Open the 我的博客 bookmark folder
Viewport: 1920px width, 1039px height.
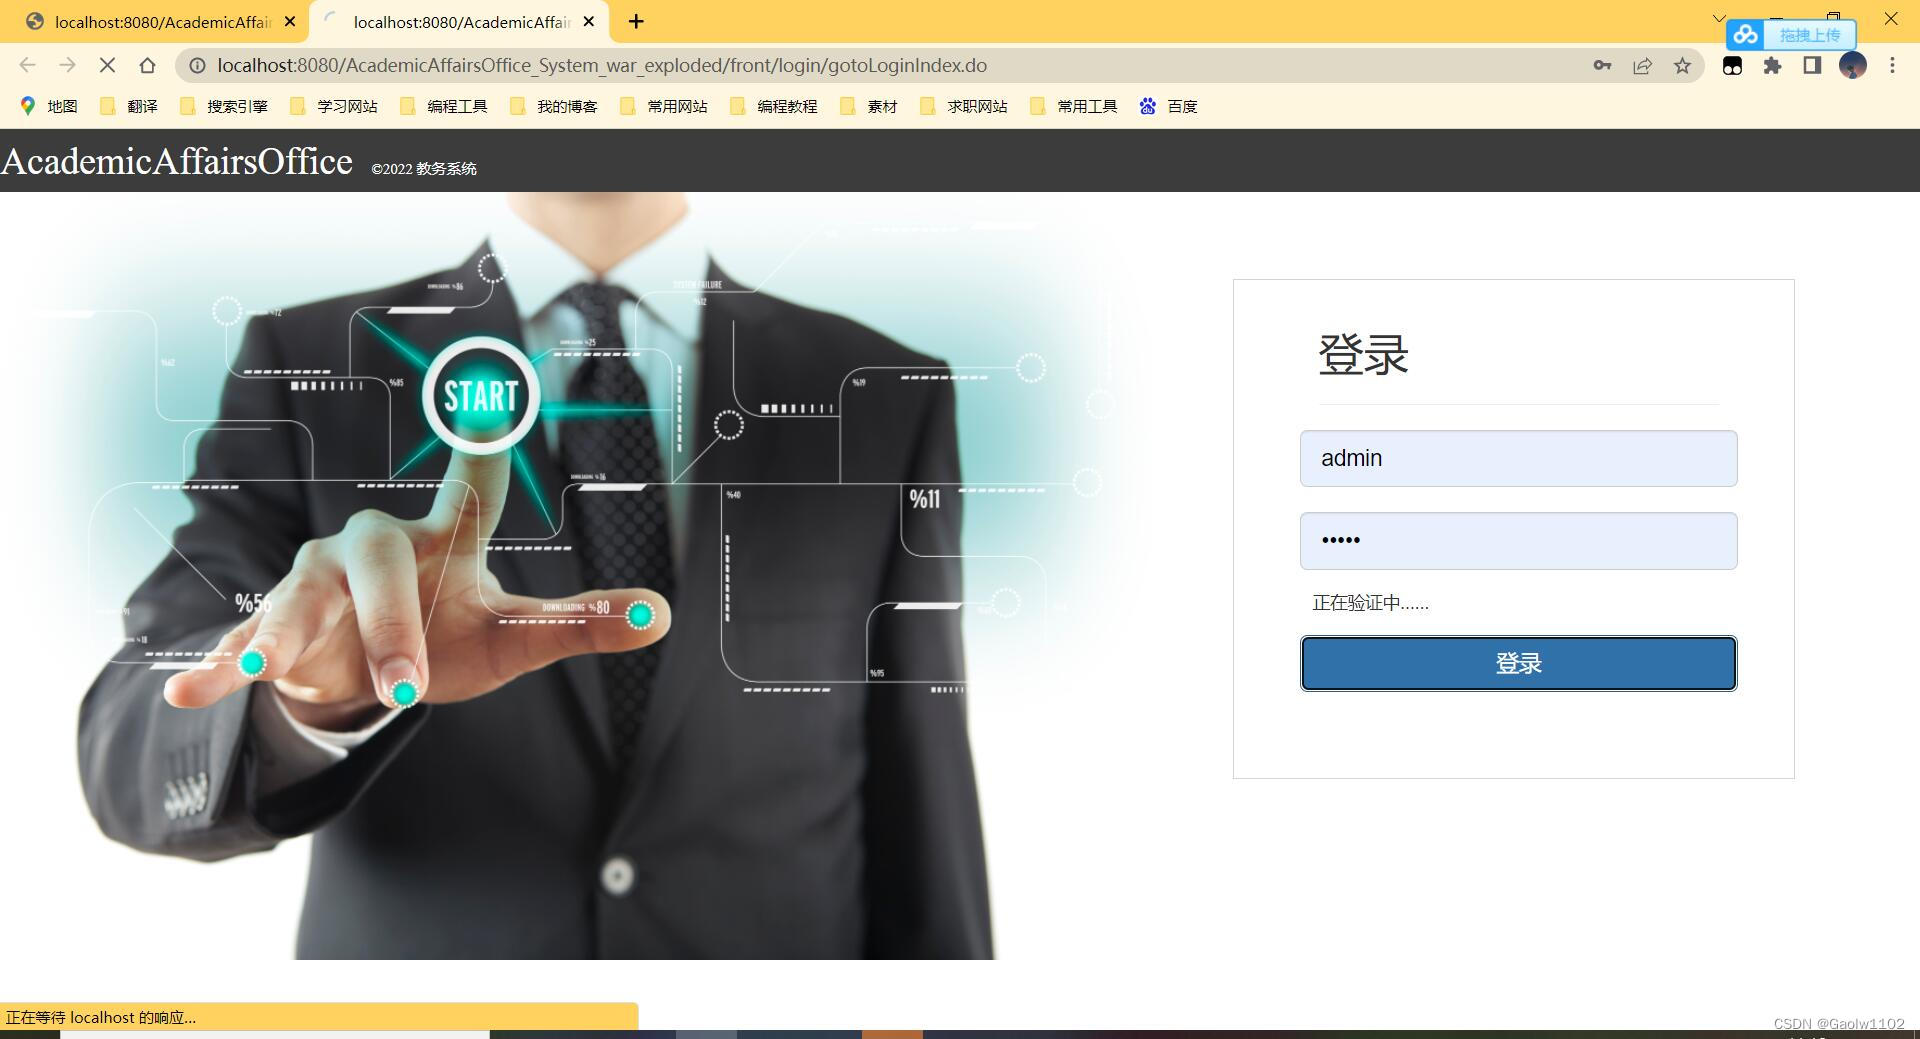tap(553, 106)
